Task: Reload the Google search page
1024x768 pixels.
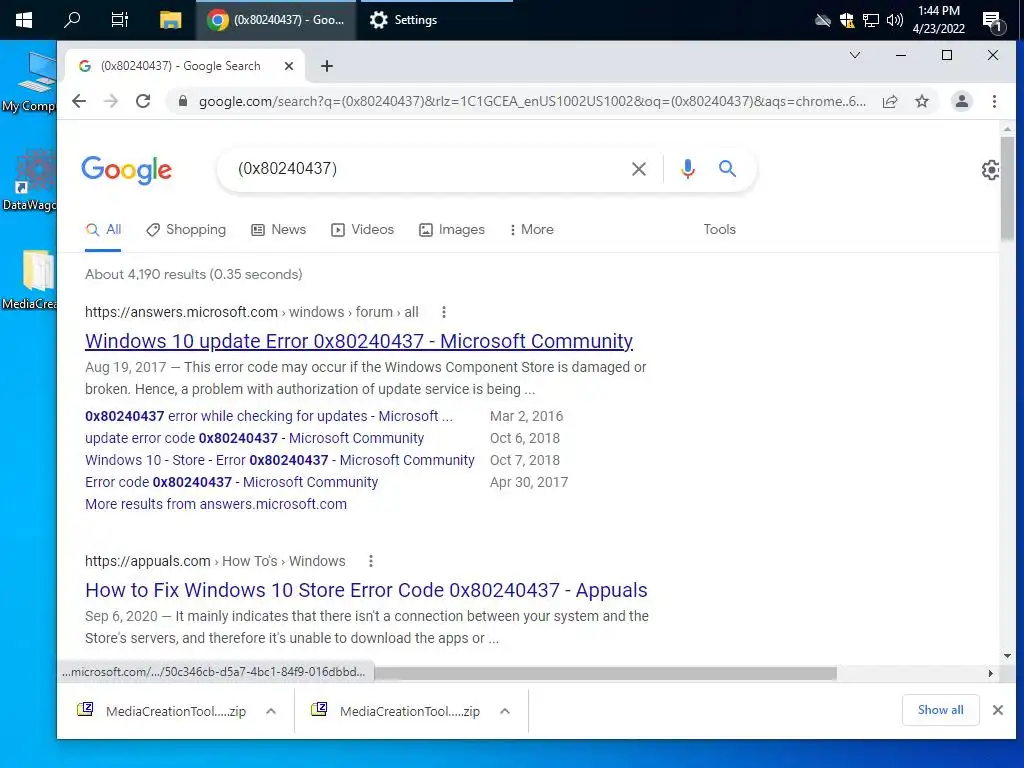Action: [x=143, y=101]
